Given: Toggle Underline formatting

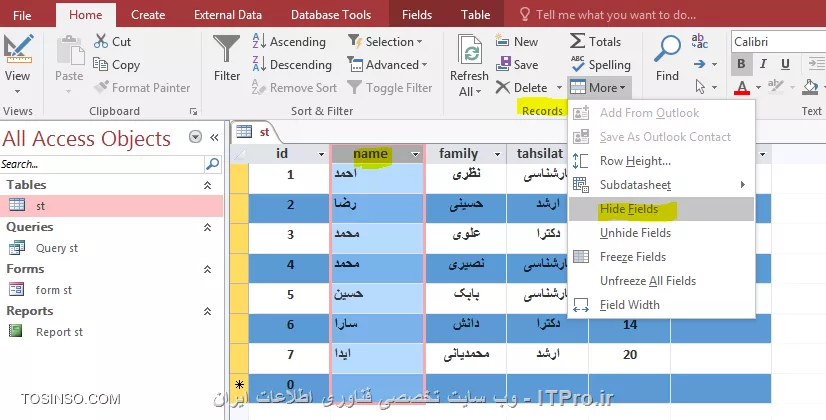Looking at the screenshot, I should [785, 64].
